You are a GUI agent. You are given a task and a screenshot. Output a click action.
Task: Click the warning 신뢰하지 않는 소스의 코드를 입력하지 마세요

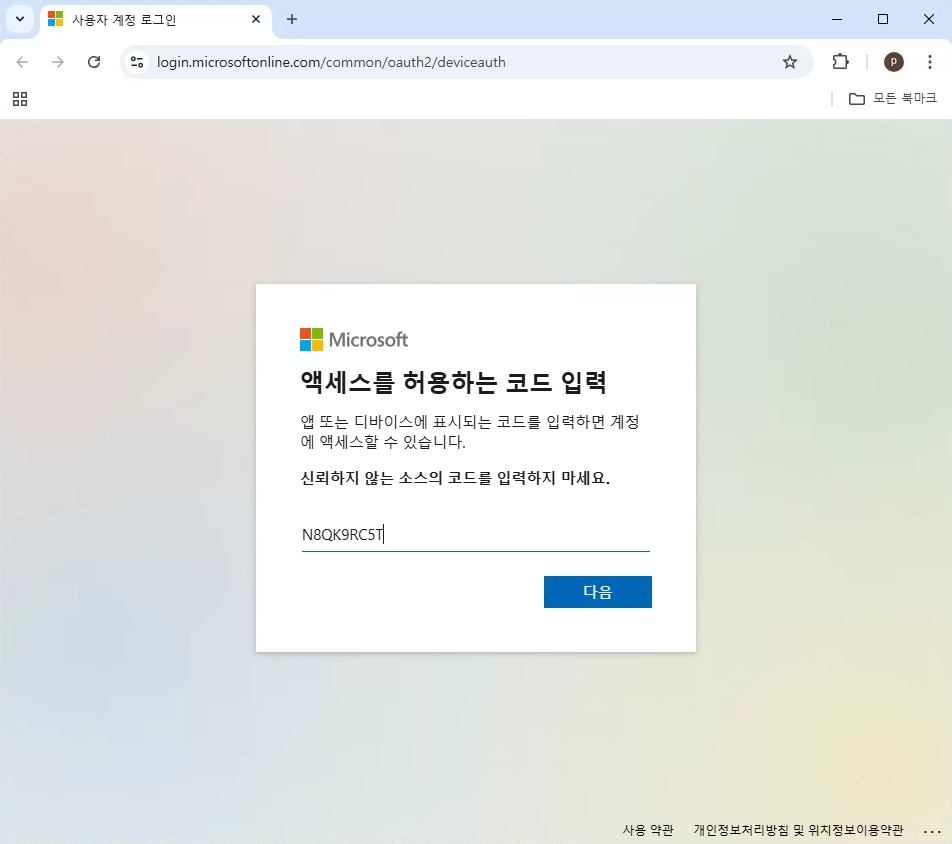(x=455, y=478)
